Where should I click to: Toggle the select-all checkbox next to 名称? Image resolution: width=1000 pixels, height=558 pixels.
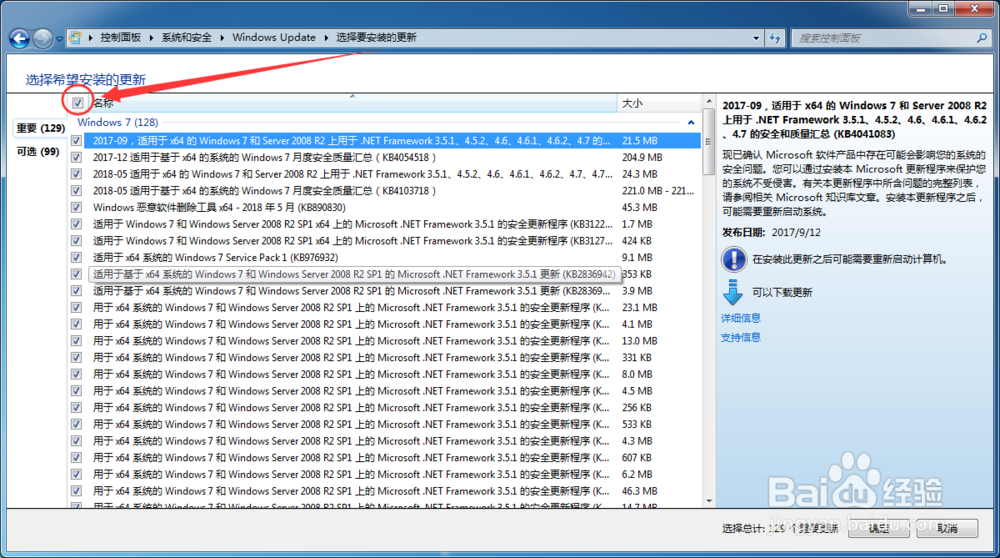[78, 103]
